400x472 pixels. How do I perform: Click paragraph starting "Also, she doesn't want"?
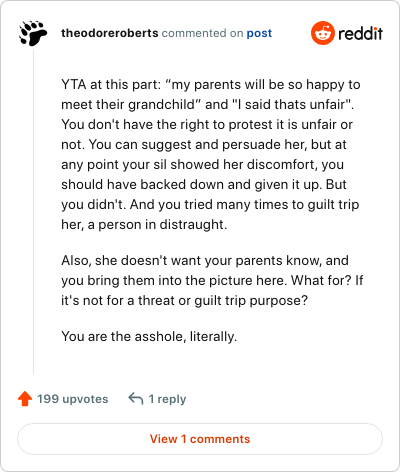tap(212, 280)
